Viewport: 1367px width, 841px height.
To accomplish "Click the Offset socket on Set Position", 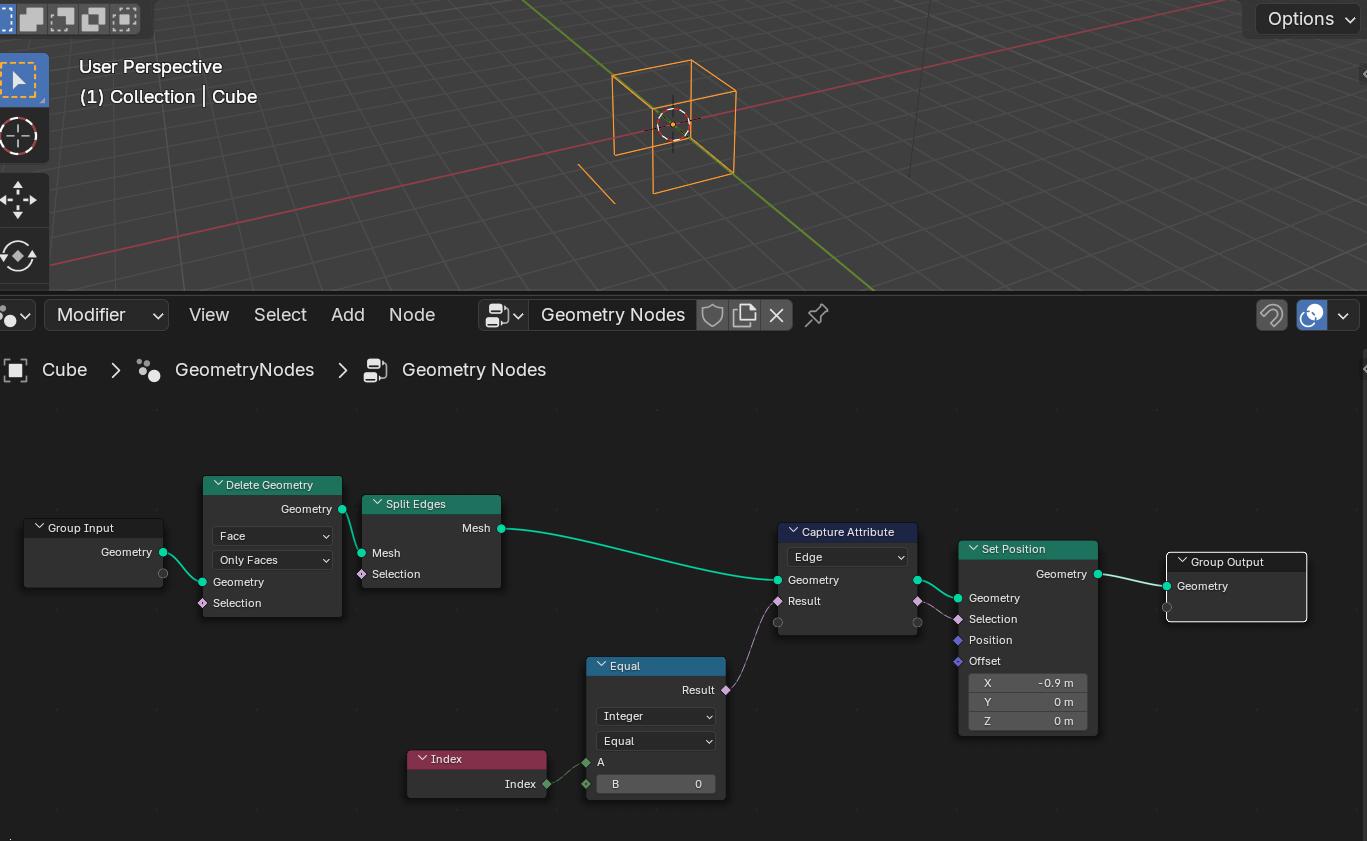I will tap(958, 661).
